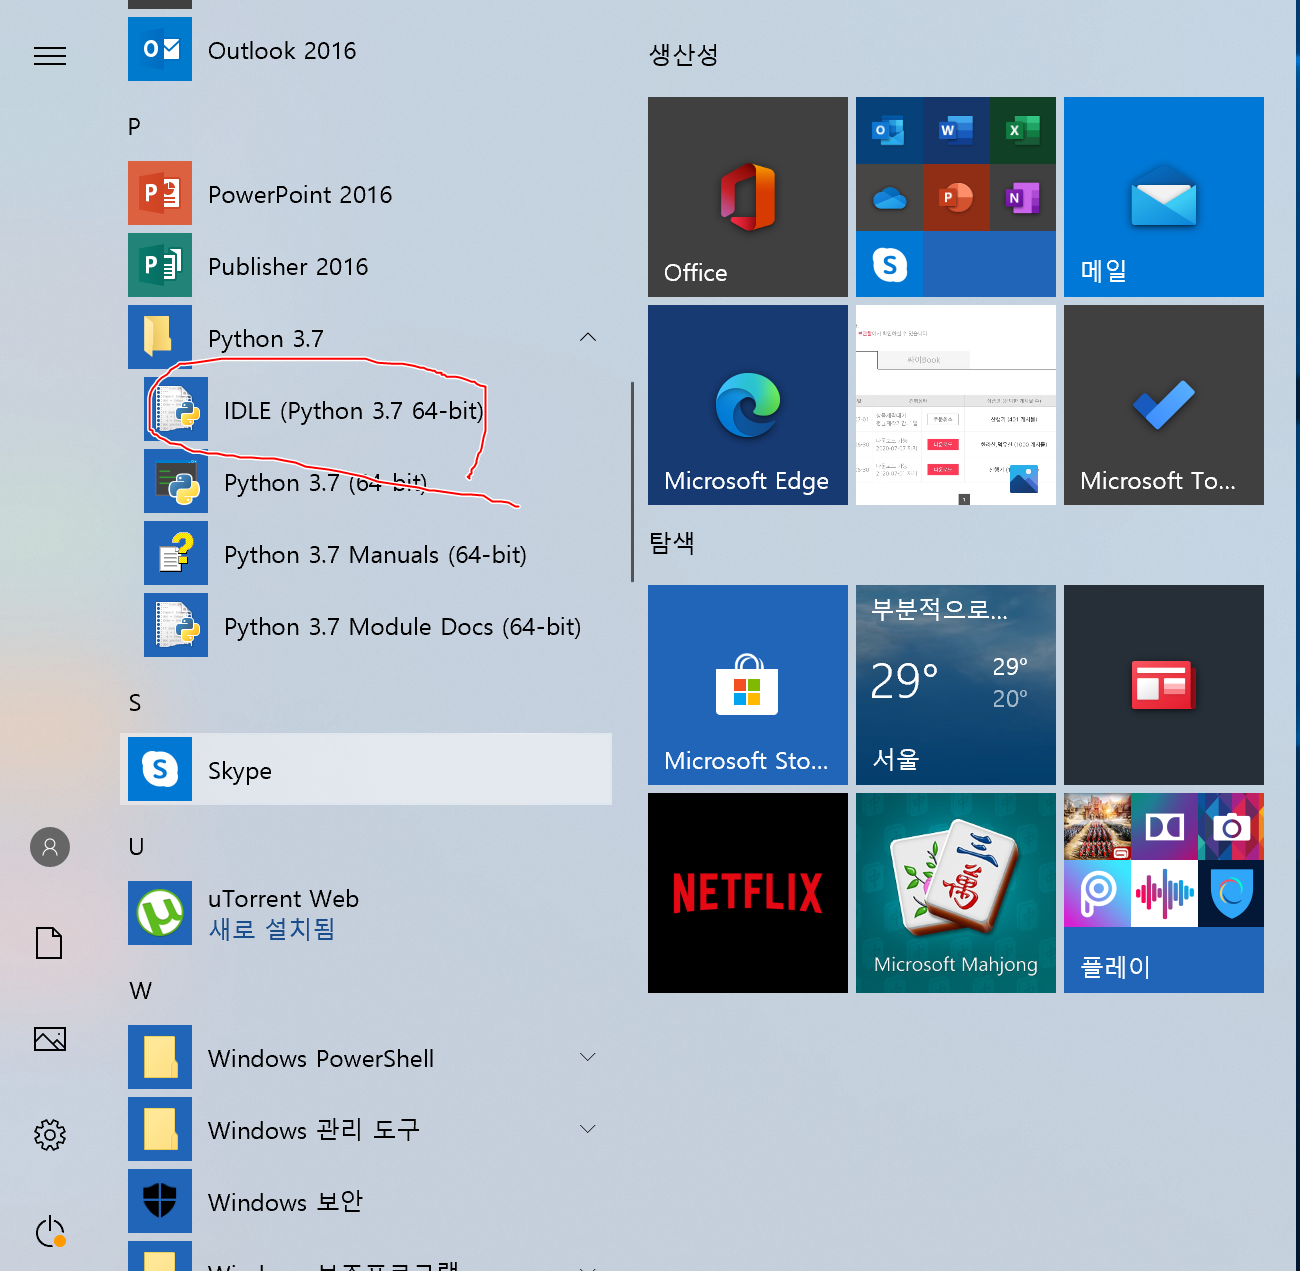This screenshot has width=1300, height=1271.
Task: Open the small Excel tile
Action: point(1023,130)
